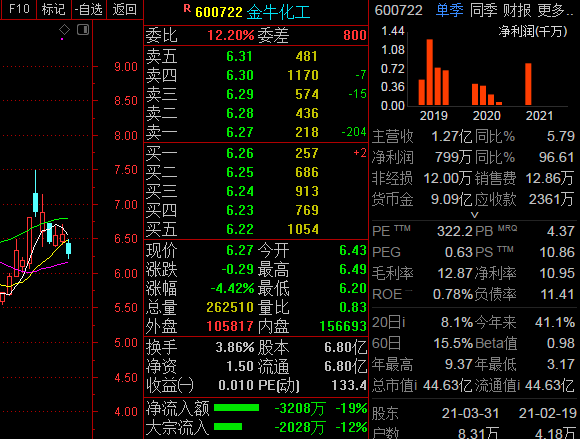
Task: Click the 返回 (return) button
Action: click(124, 9)
